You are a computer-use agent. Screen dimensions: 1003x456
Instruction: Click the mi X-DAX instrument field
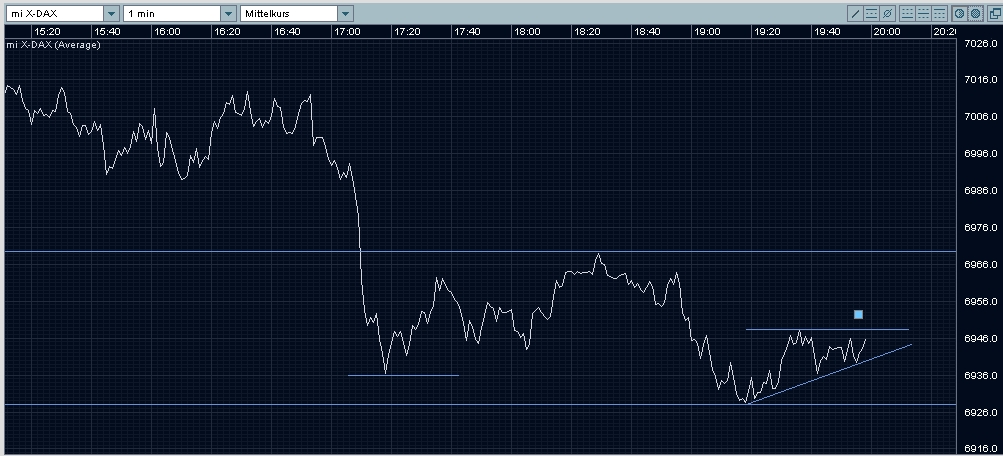(x=54, y=13)
